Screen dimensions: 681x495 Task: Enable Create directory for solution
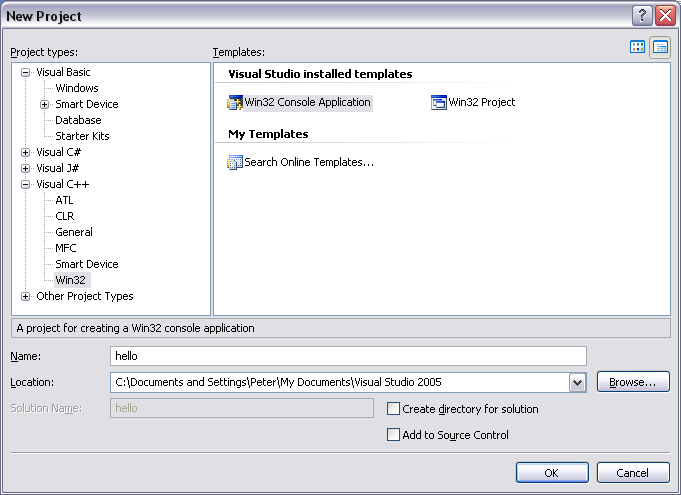[x=394, y=409]
